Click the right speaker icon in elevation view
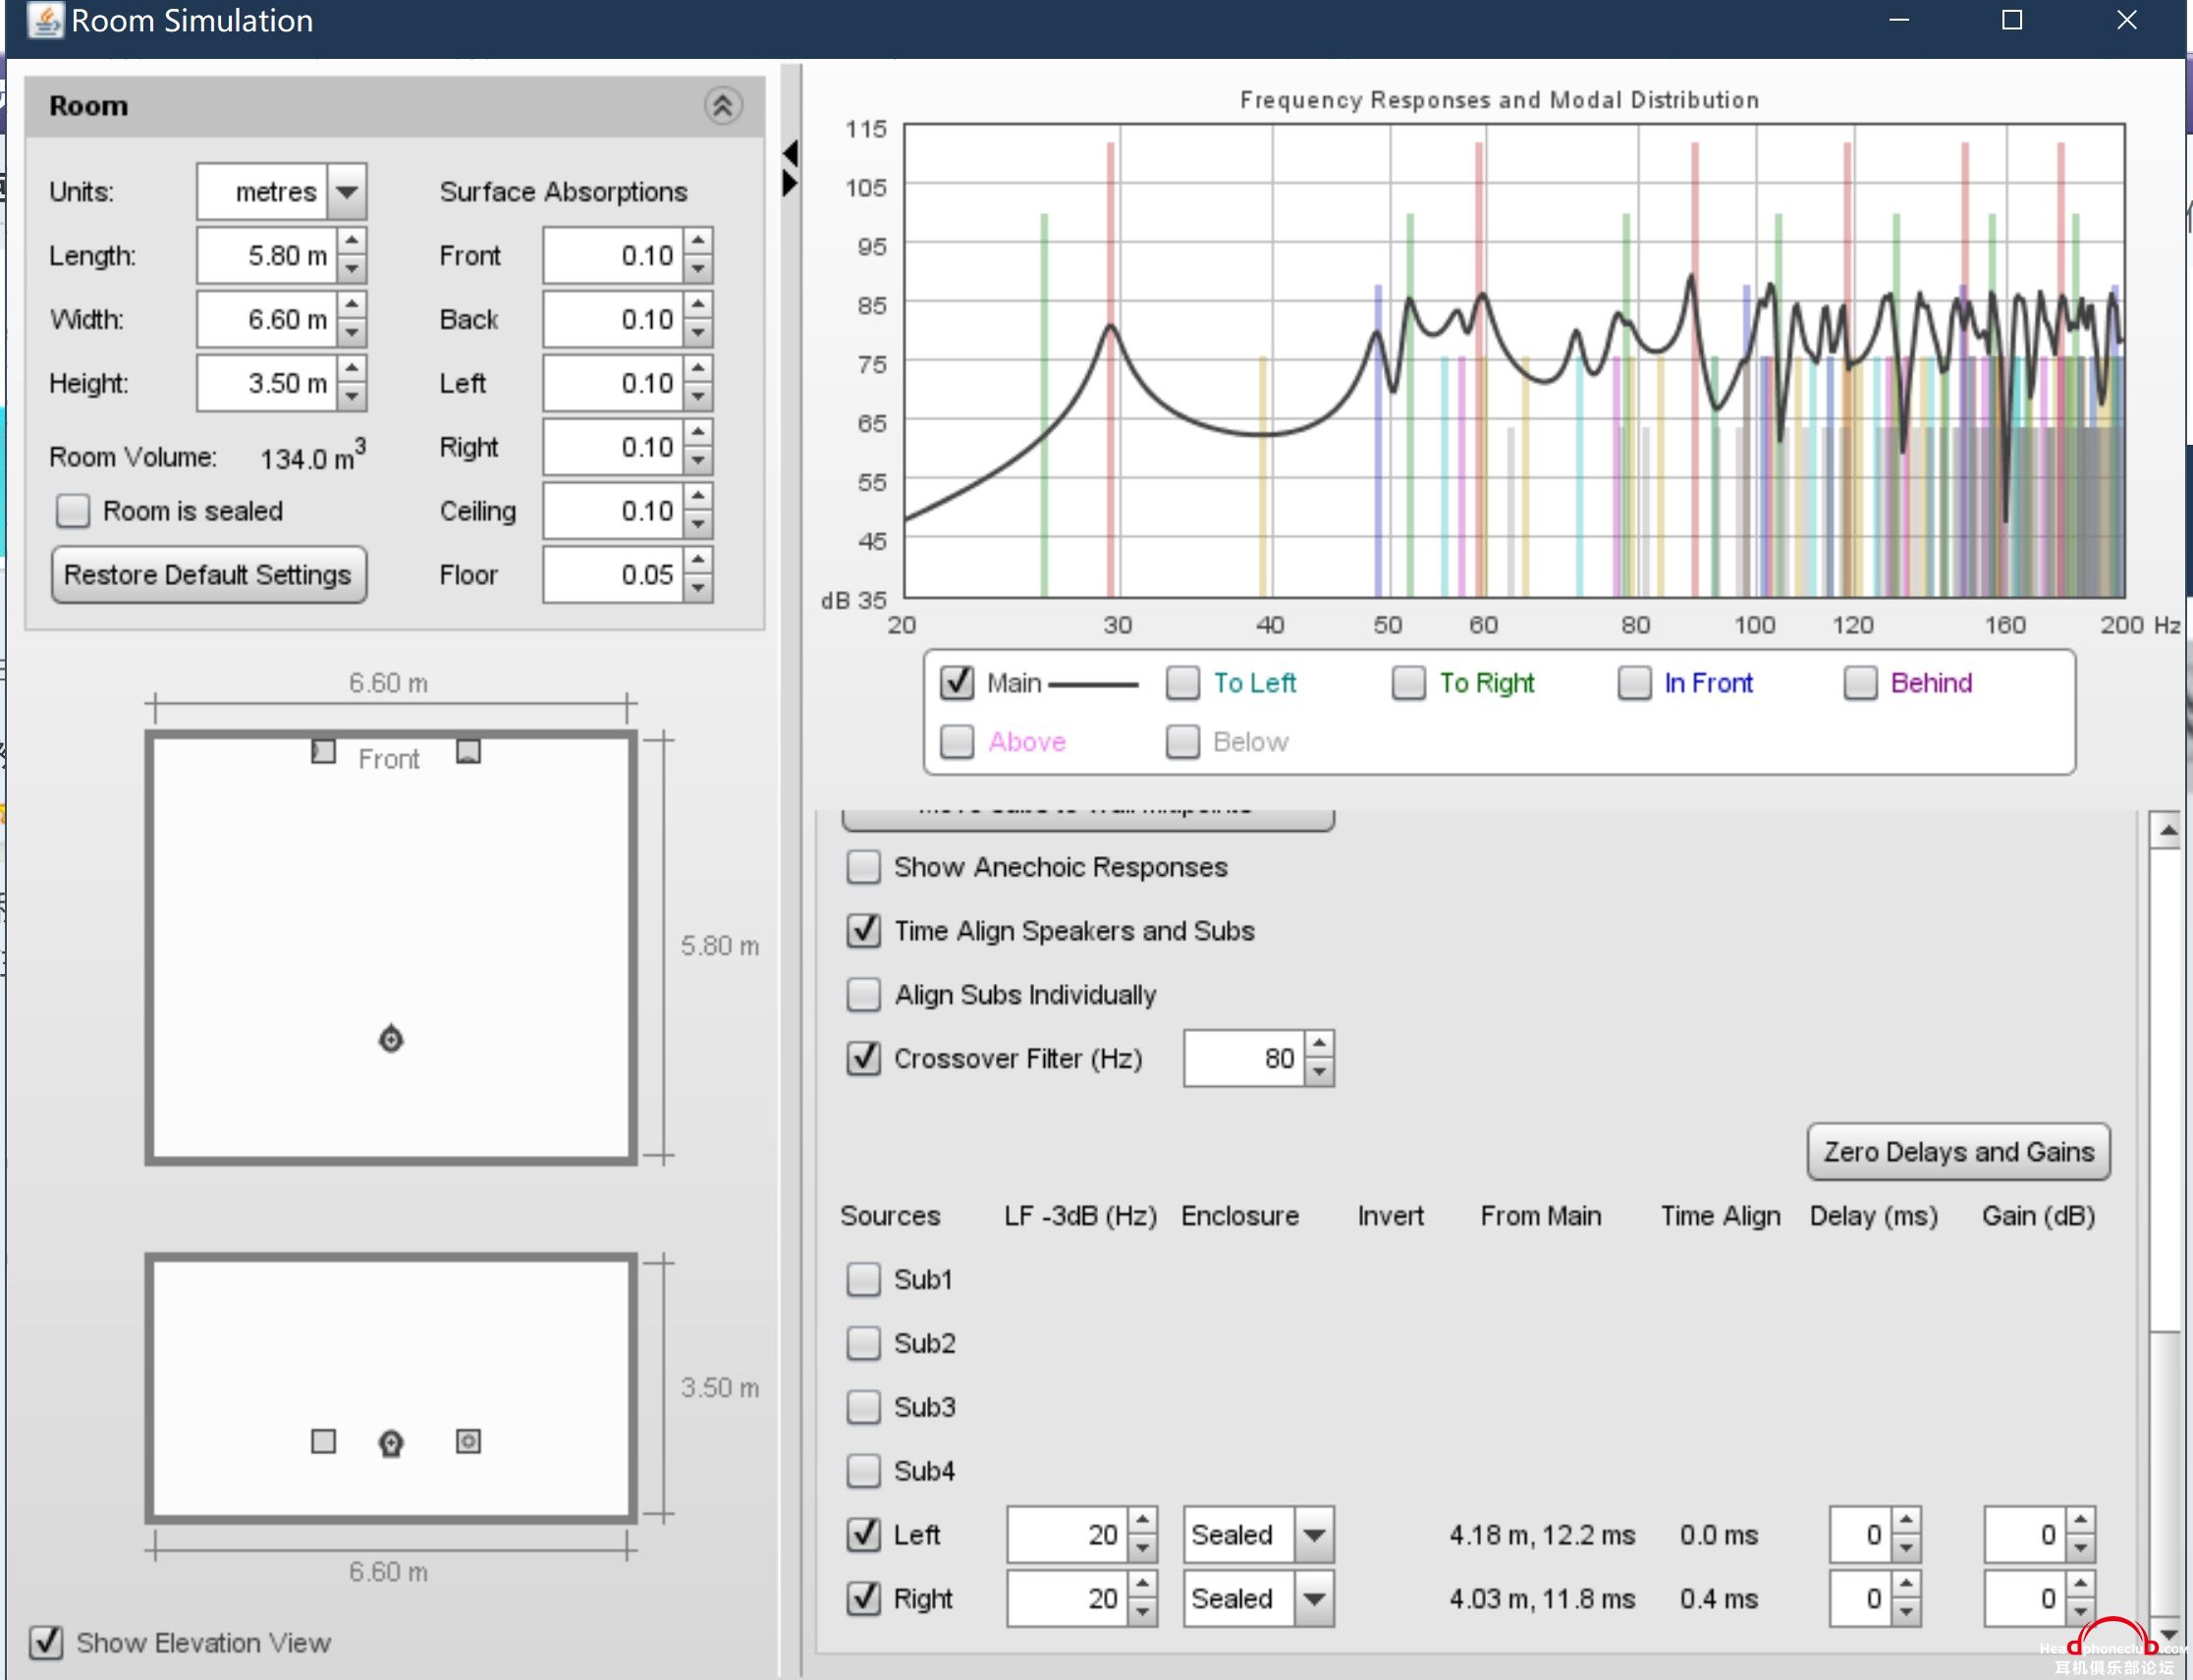The height and width of the screenshot is (1680, 2193). (468, 1441)
